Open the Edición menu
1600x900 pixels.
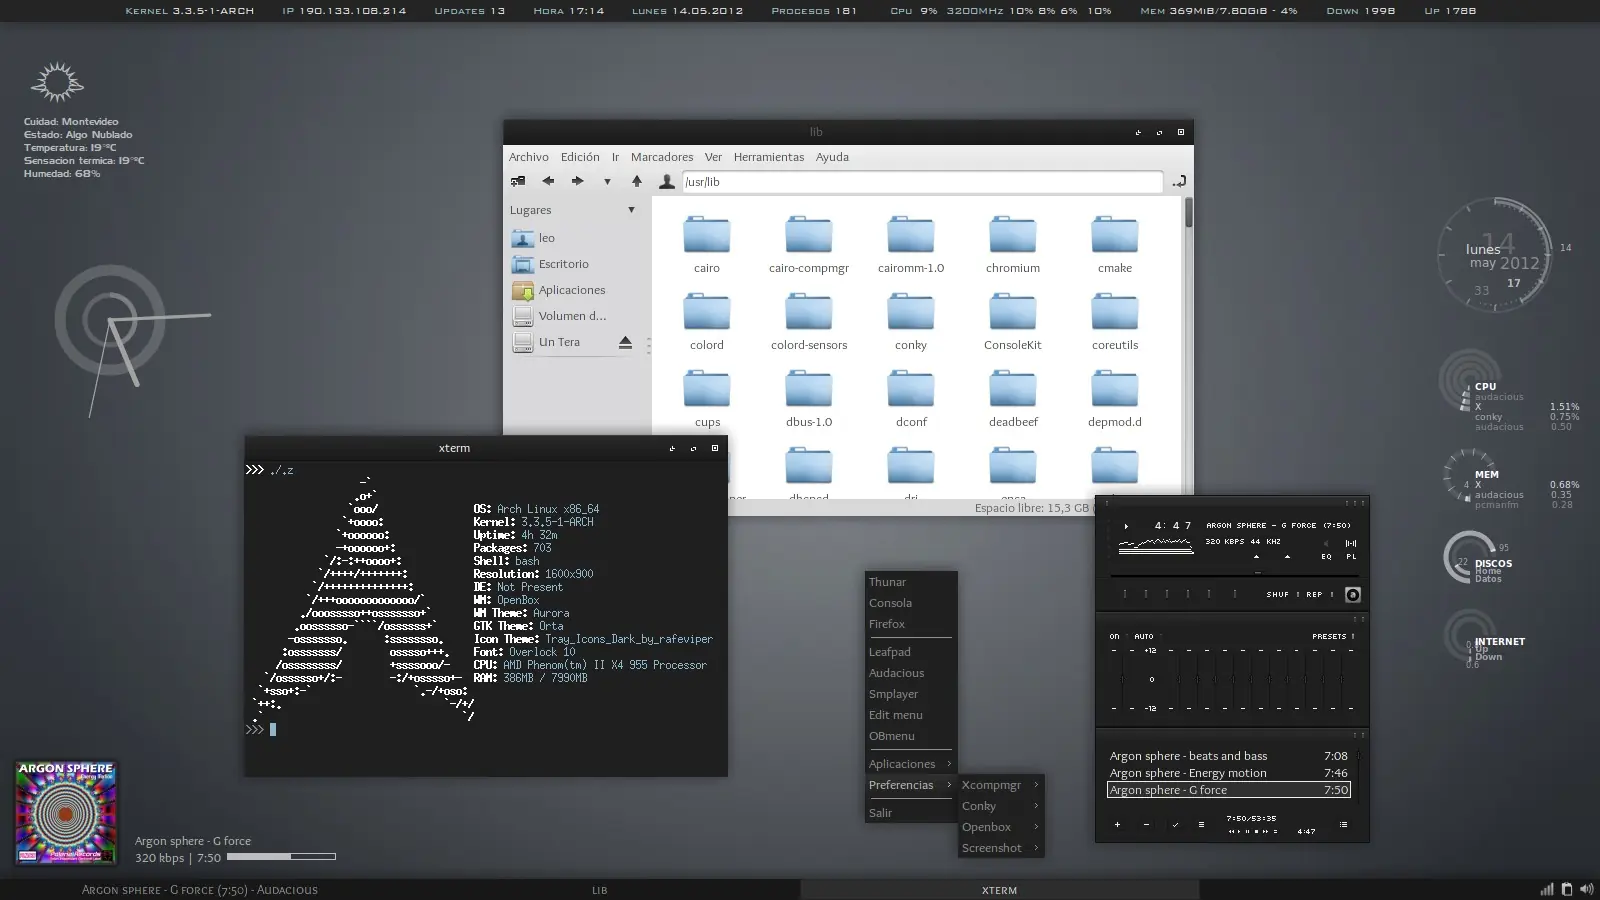point(580,157)
